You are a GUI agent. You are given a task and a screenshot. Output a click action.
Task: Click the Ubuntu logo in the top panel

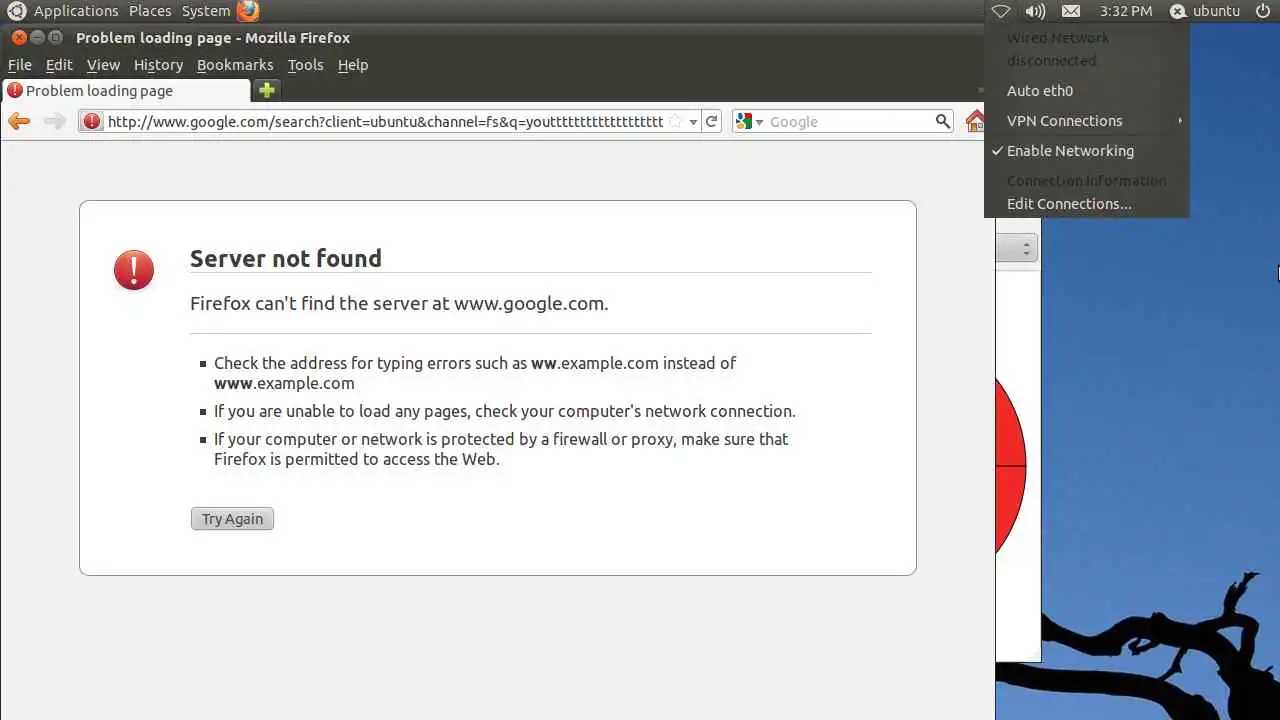[17, 11]
